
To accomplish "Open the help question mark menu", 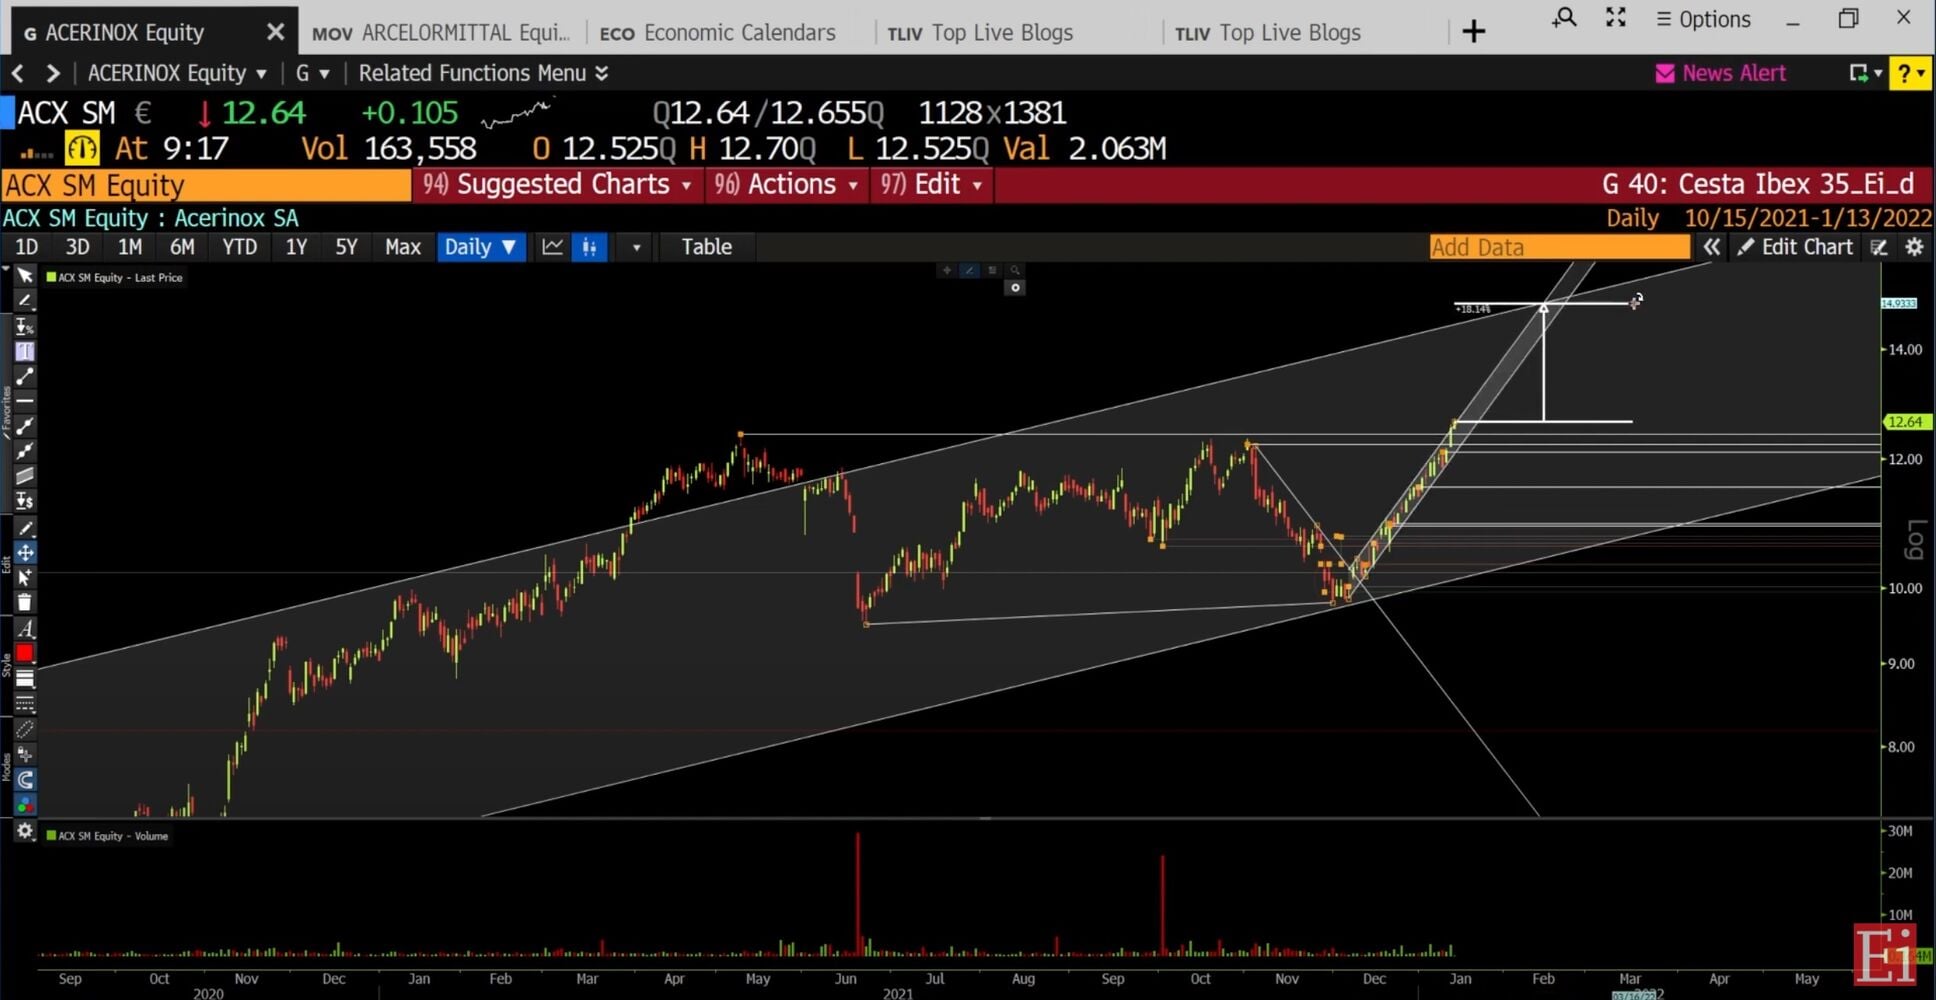I will pyautogui.click(x=1910, y=73).
